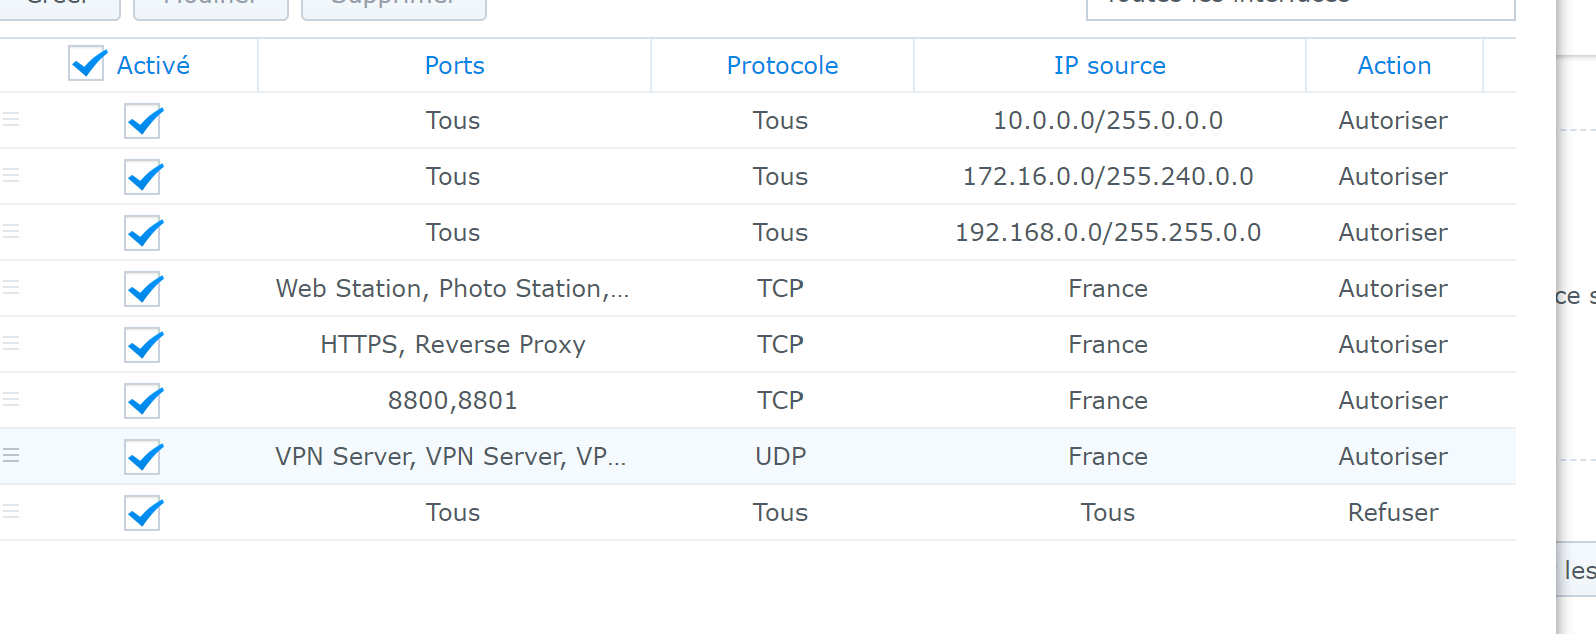1596x634 pixels.
Task: Click the Action column header
Action: [x=1394, y=66]
